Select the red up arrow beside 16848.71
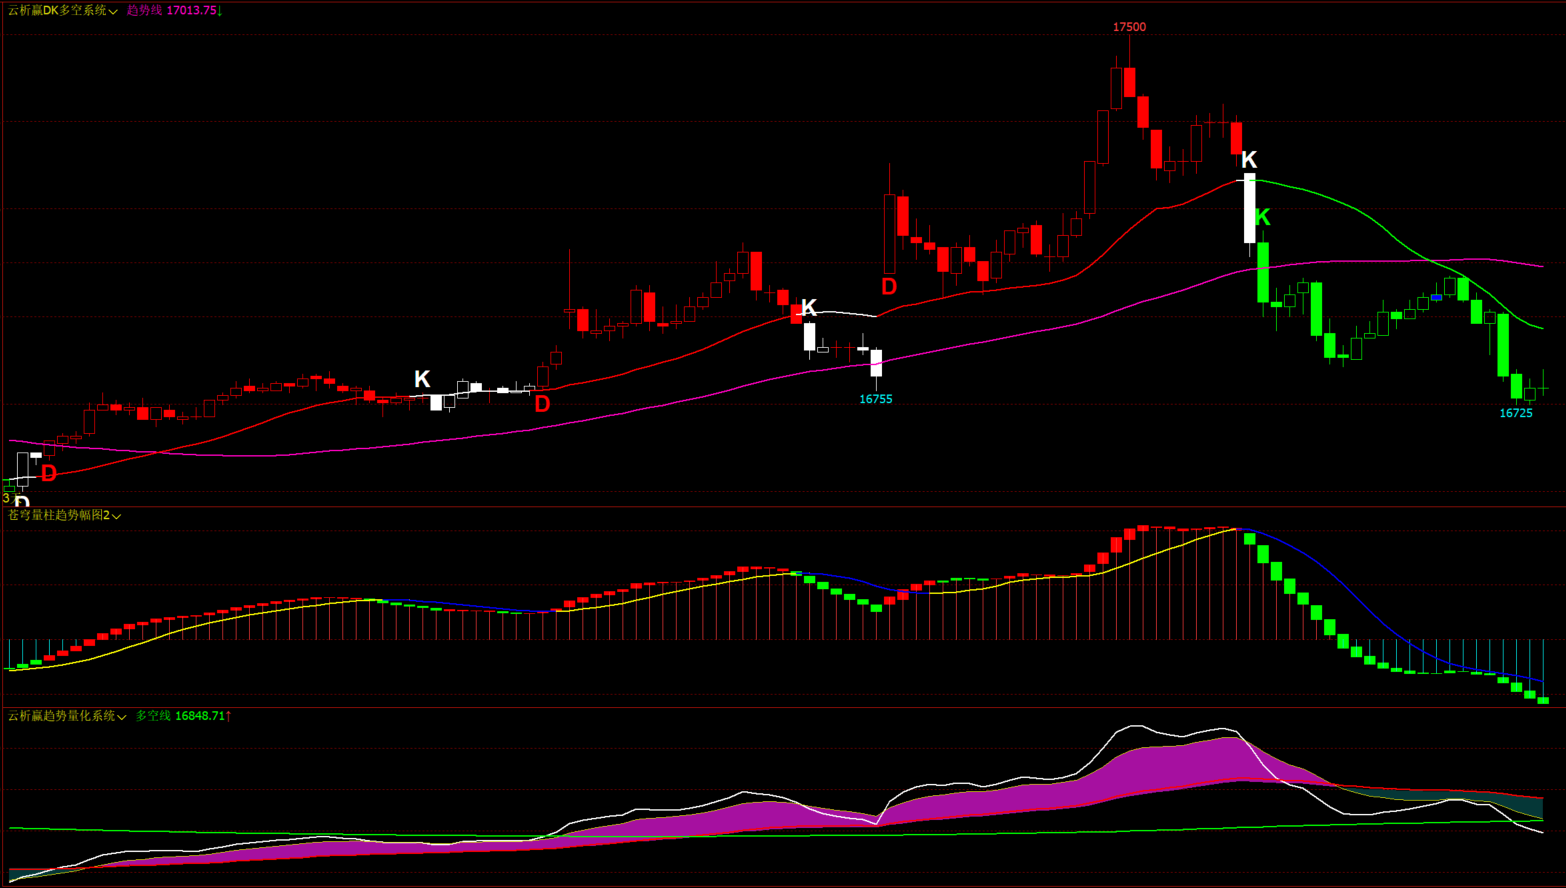This screenshot has height=888, width=1566. point(228,716)
